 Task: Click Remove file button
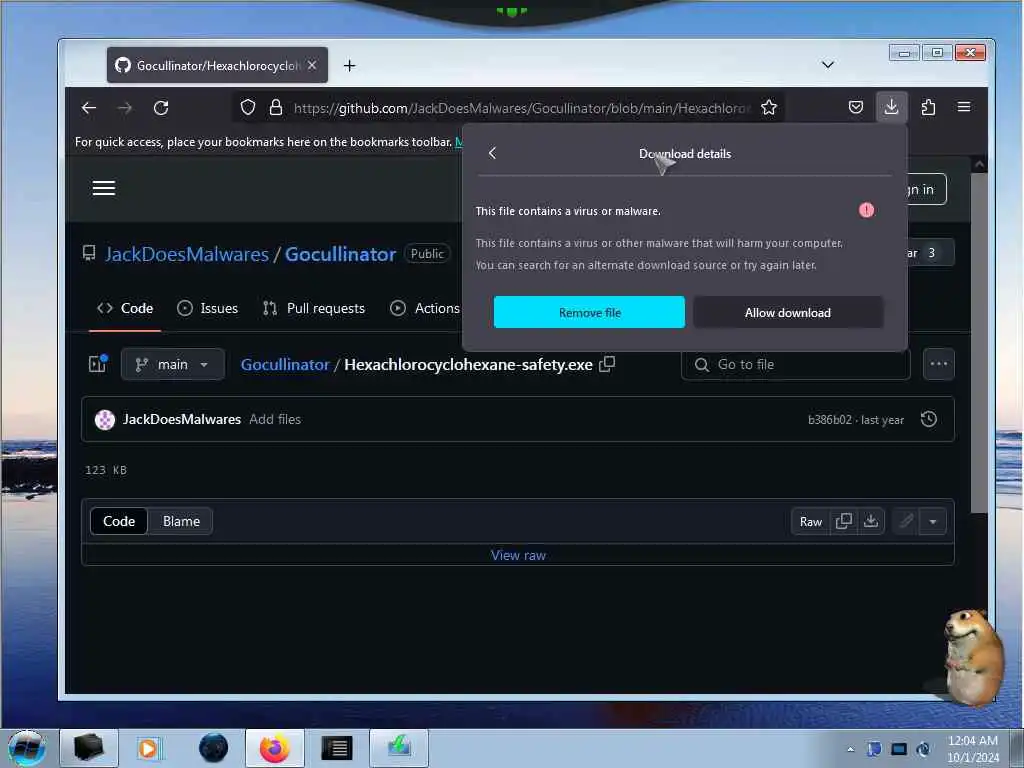point(589,312)
